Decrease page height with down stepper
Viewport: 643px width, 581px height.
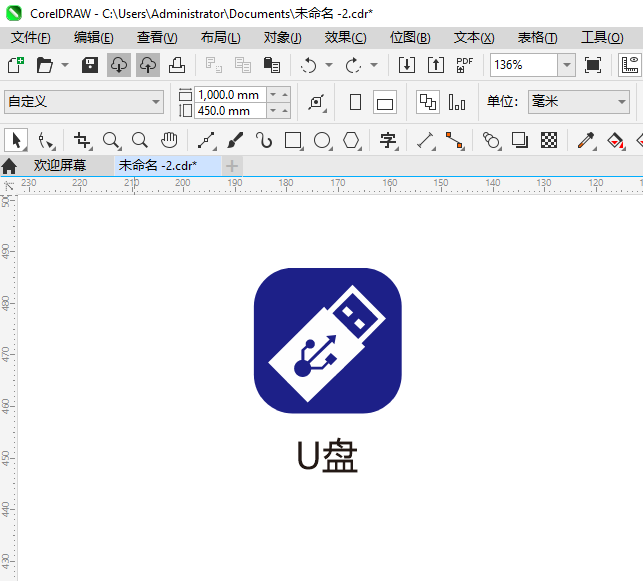[273, 110]
